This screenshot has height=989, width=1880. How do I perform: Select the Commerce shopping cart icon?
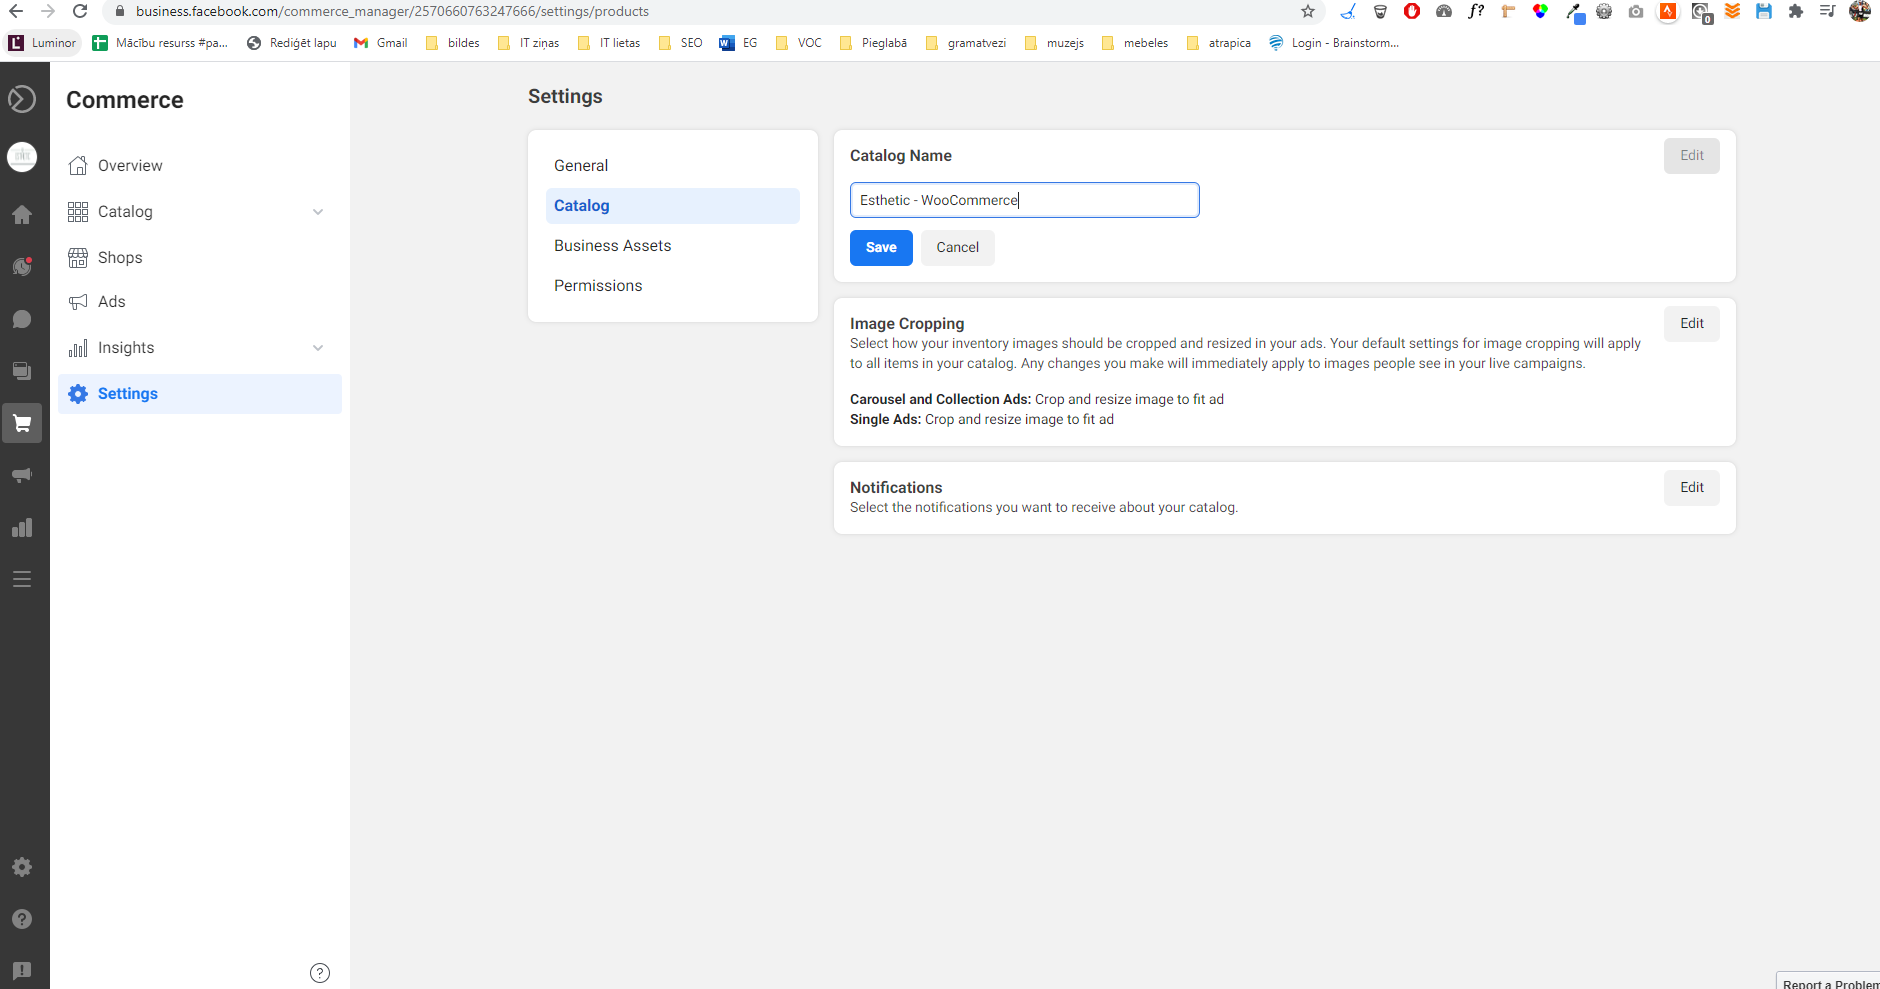(22, 423)
